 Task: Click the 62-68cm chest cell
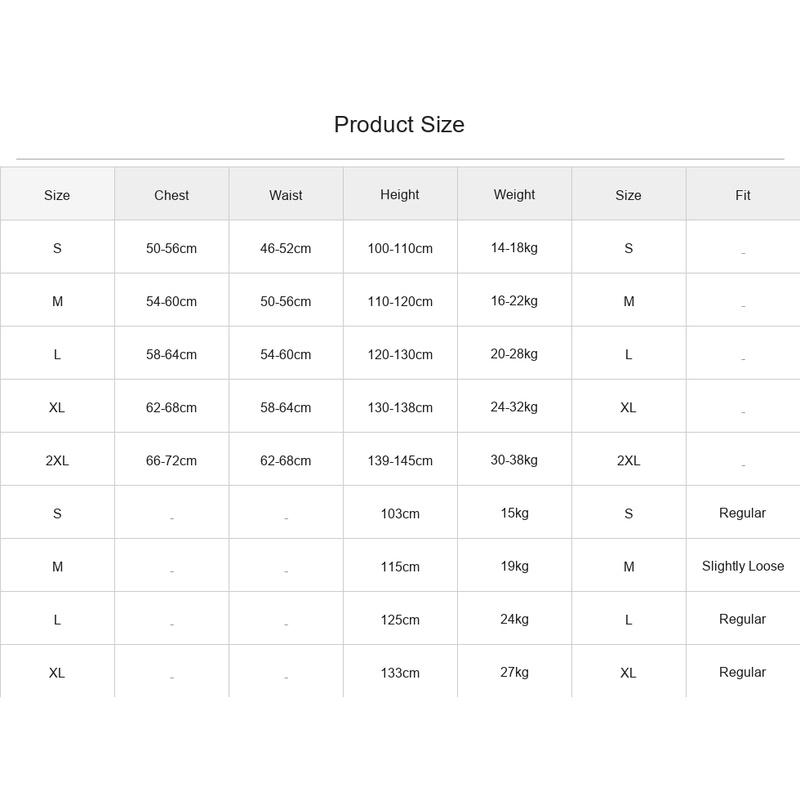point(171,408)
